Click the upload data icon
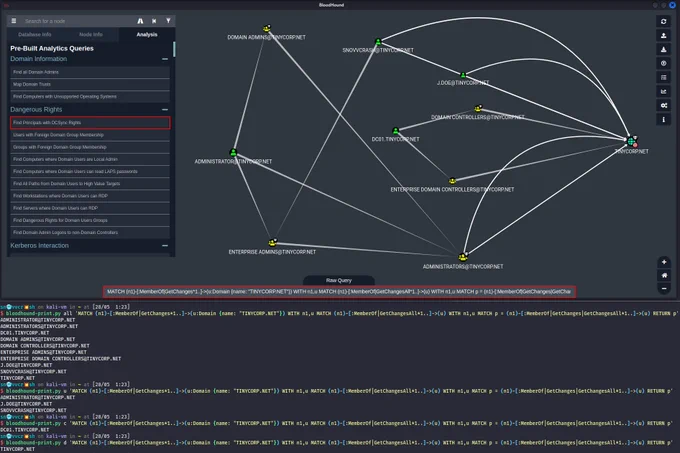The width and height of the screenshot is (680, 453). coord(664,63)
